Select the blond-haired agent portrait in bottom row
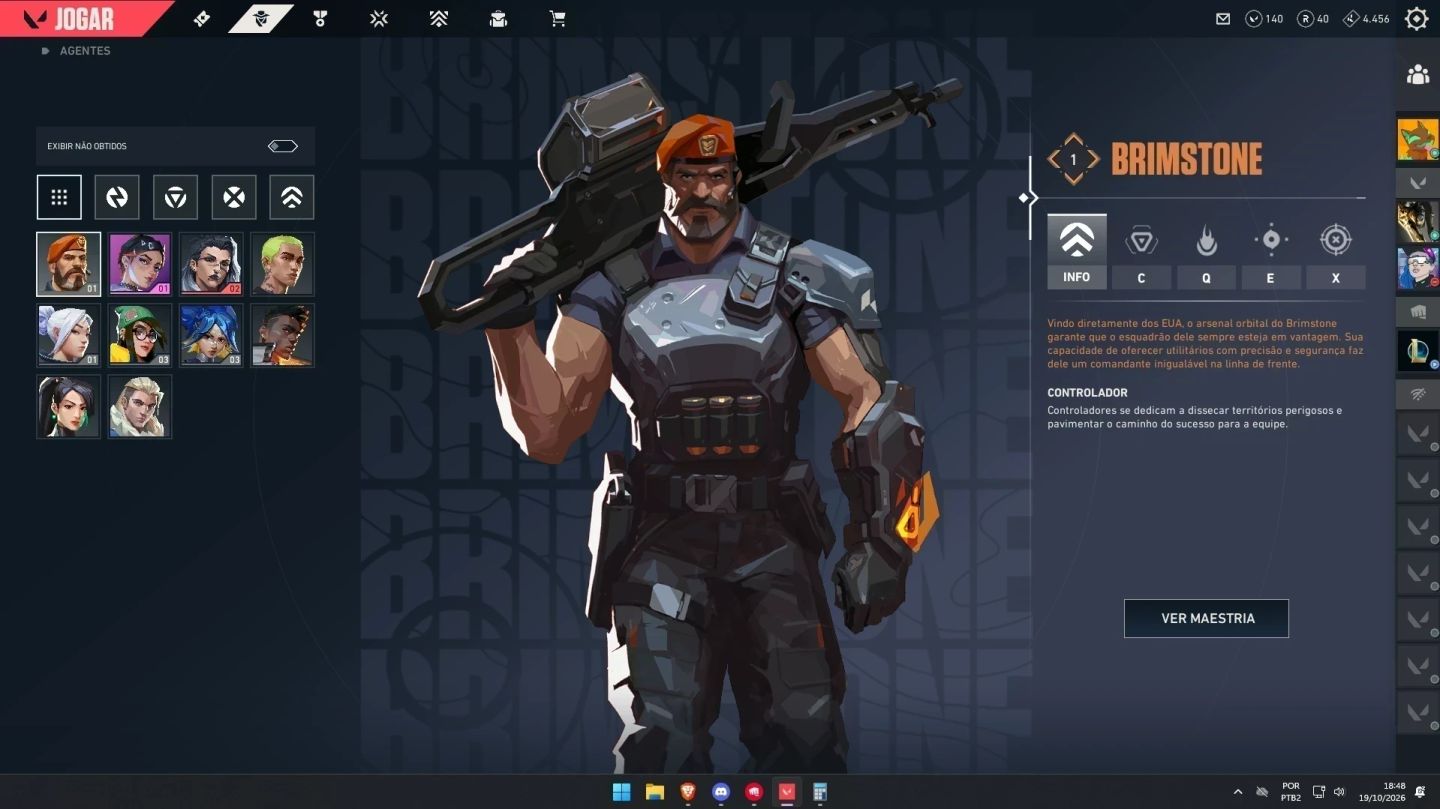The height and width of the screenshot is (809, 1440). point(140,406)
